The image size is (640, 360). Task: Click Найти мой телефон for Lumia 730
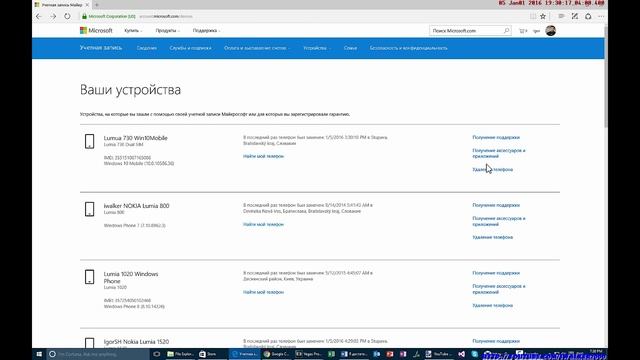(263, 156)
